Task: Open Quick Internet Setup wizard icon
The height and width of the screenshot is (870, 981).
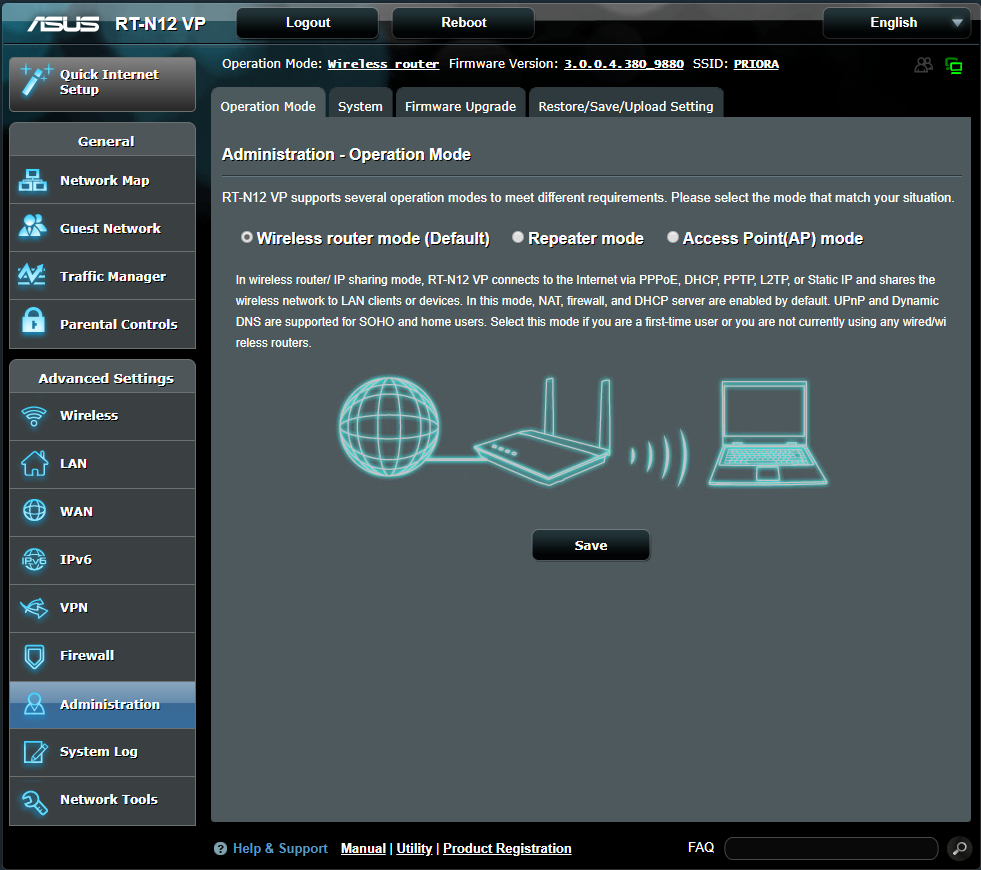Action: click(x=36, y=82)
